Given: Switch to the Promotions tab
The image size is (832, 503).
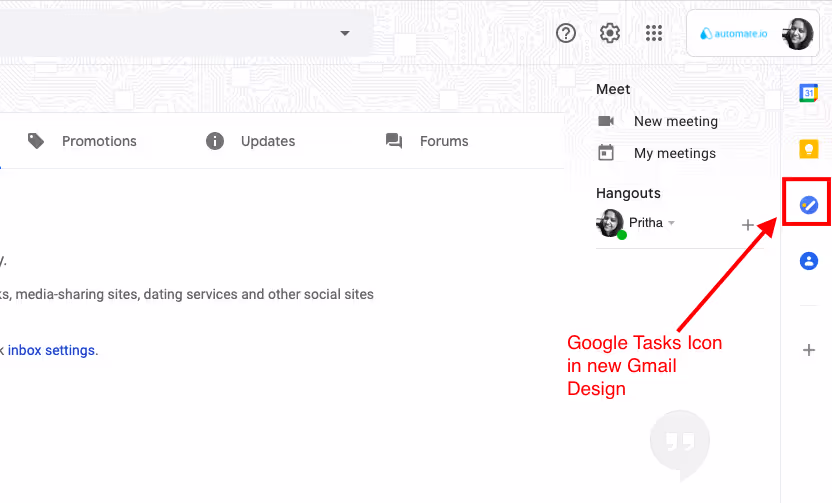Looking at the screenshot, I should [x=82, y=141].
